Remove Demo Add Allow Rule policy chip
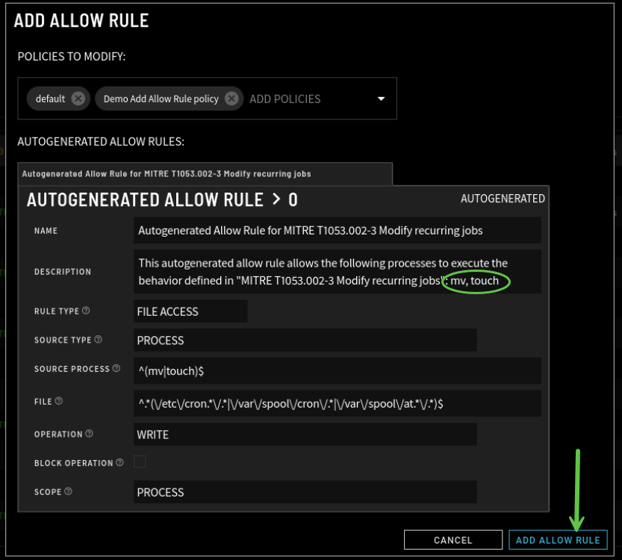Image resolution: width=622 pixels, height=560 pixels. point(232,98)
